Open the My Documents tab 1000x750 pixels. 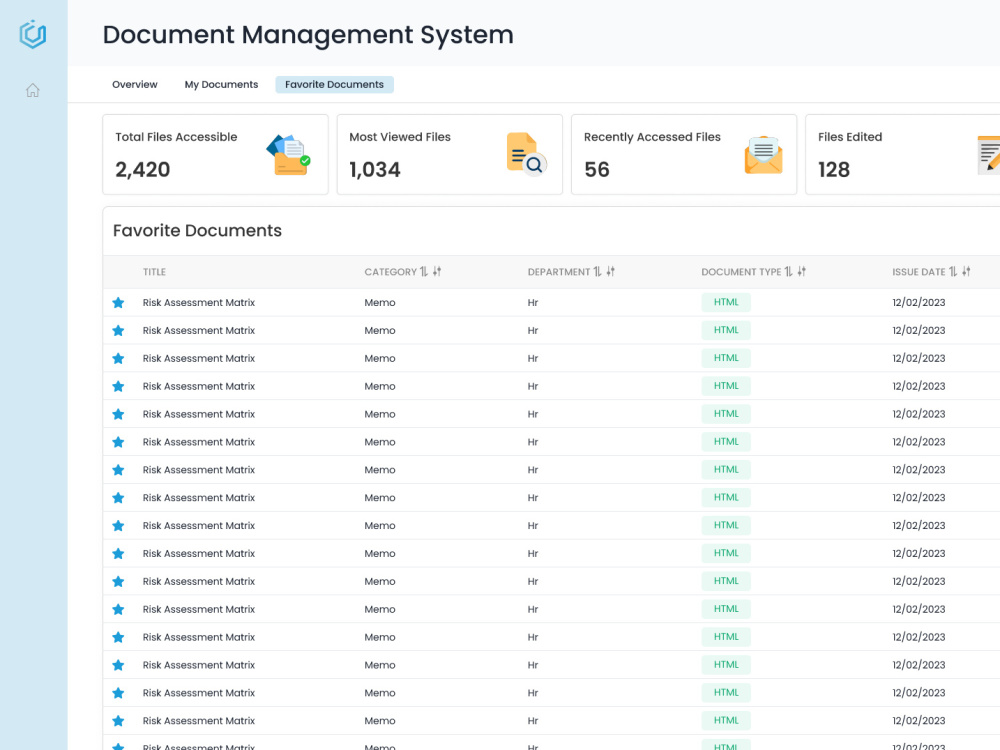pyautogui.click(x=221, y=84)
